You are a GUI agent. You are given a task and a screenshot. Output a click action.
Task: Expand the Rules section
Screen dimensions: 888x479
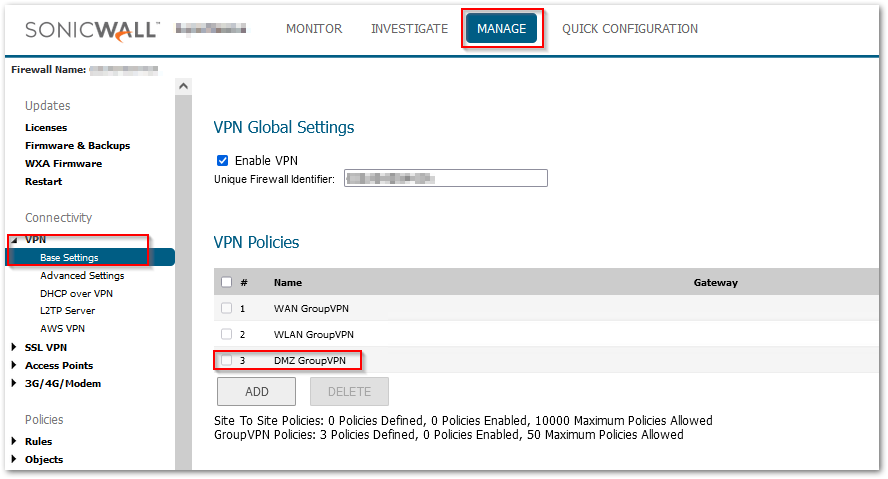[x=14, y=441]
